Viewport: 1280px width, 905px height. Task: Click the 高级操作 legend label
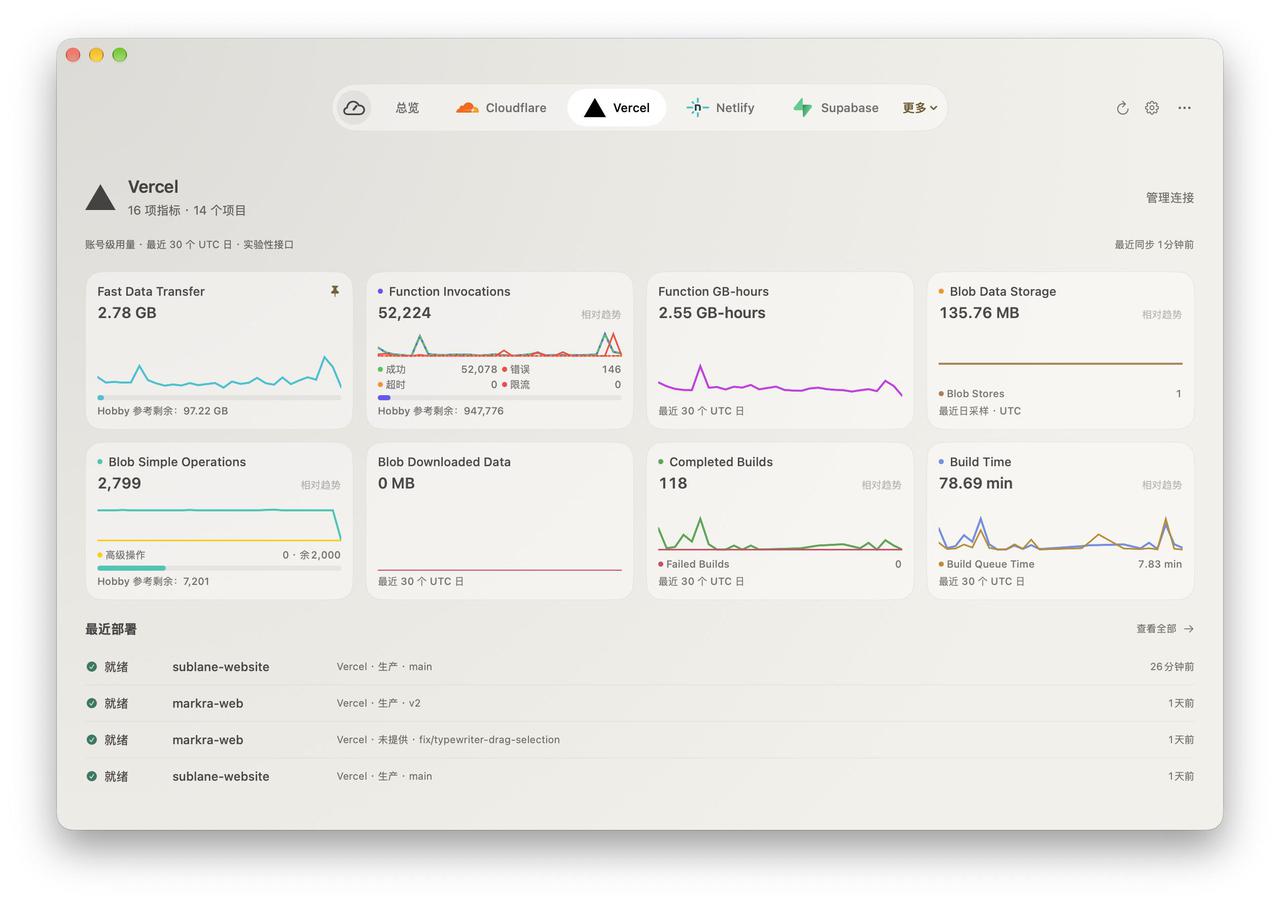coord(125,555)
